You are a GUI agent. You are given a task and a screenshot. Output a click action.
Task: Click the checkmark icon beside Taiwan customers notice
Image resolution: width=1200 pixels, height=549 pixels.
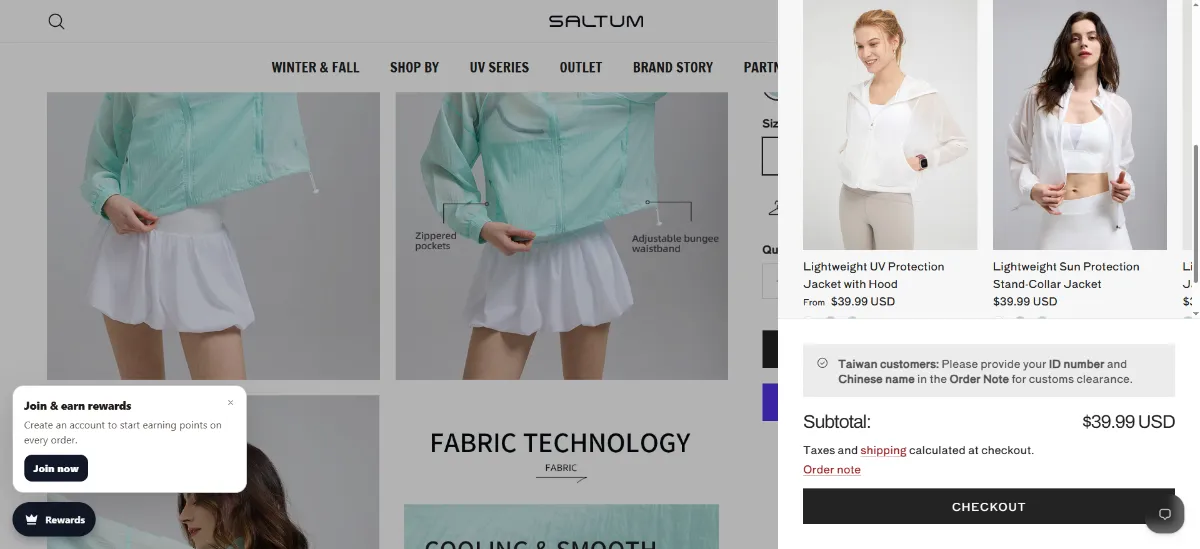[822, 364]
